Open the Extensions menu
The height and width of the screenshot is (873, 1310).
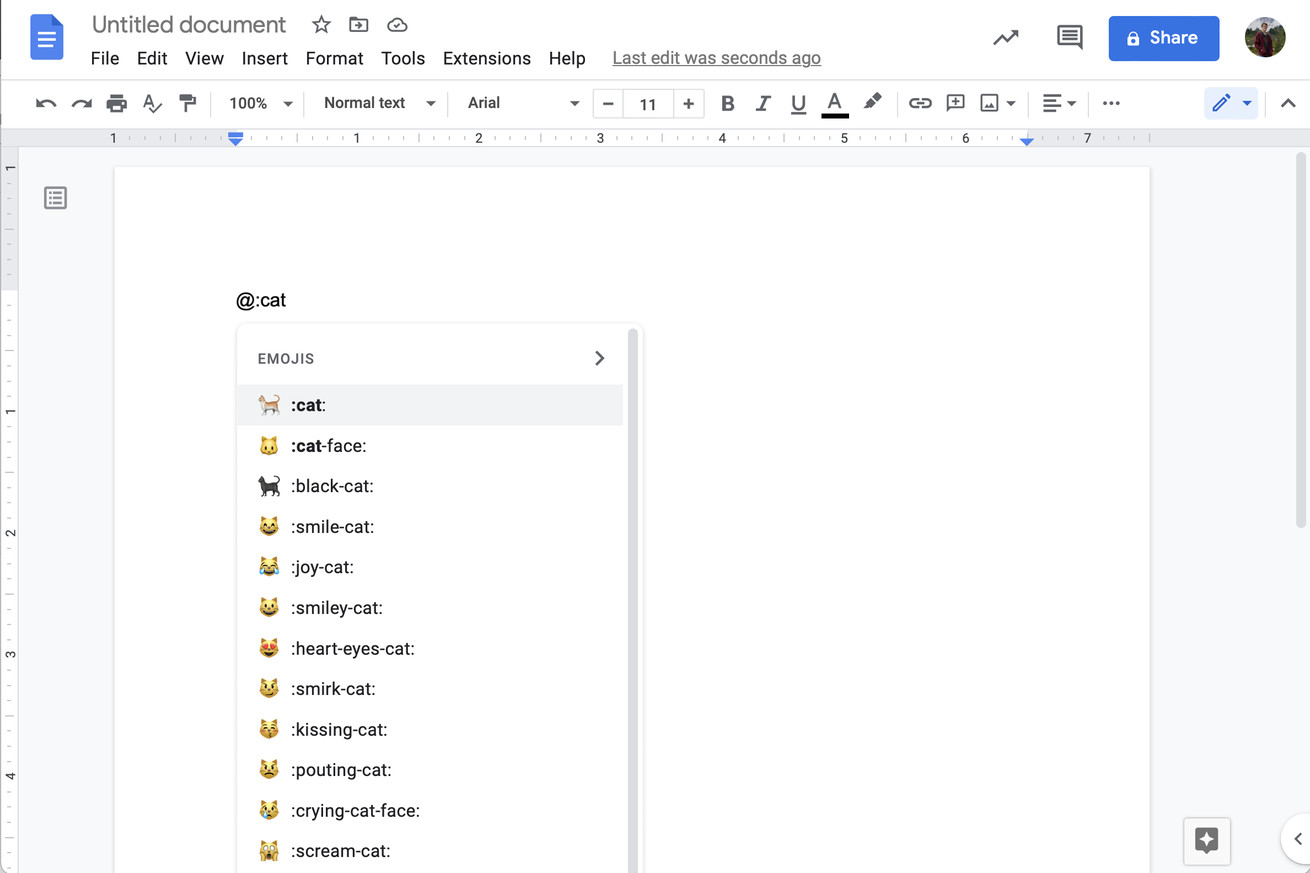(487, 58)
